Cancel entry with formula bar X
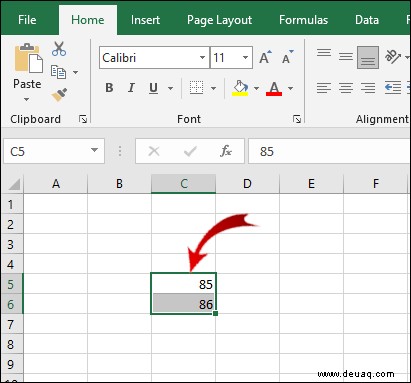This screenshot has height=383, width=411. 154,151
